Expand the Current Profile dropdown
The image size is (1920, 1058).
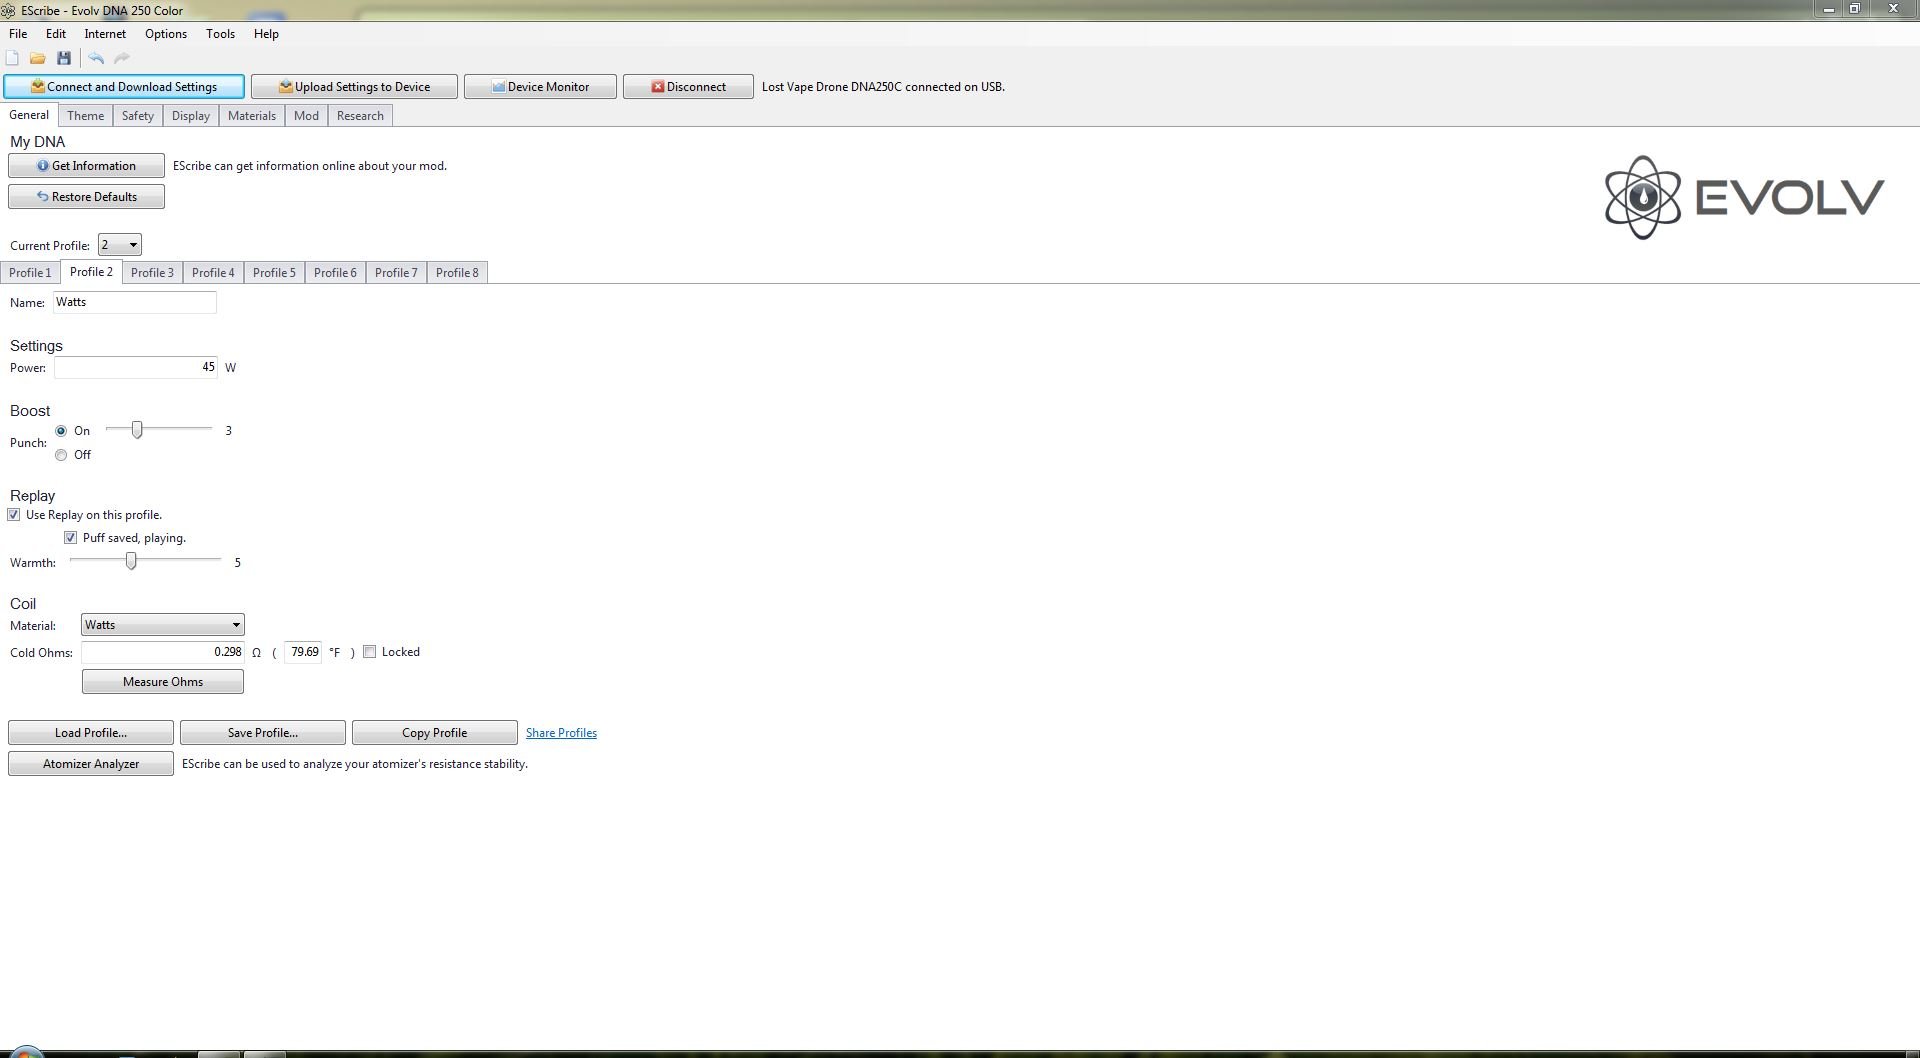click(x=120, y=245)
